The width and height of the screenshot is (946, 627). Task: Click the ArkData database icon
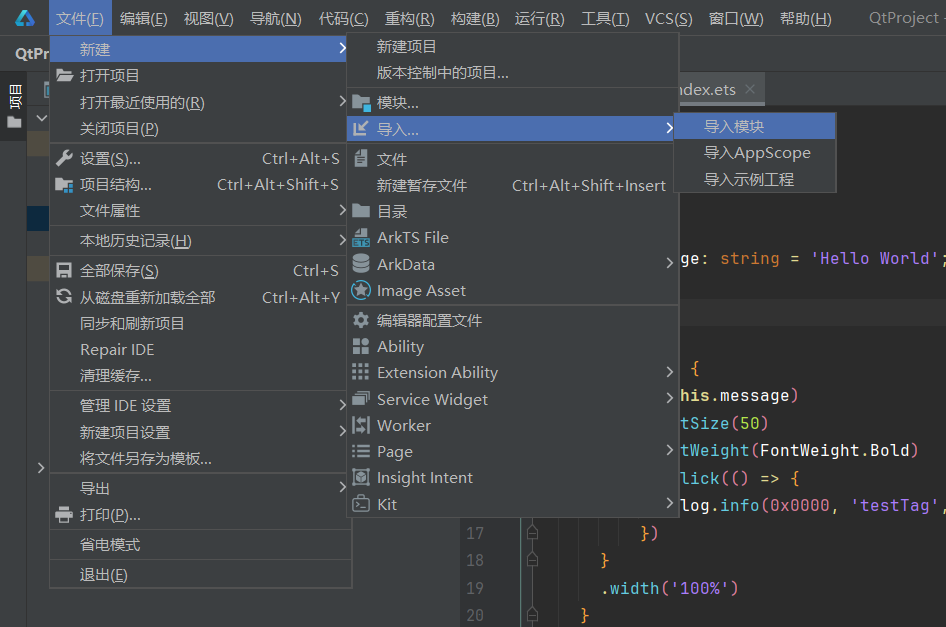point(361,264)
